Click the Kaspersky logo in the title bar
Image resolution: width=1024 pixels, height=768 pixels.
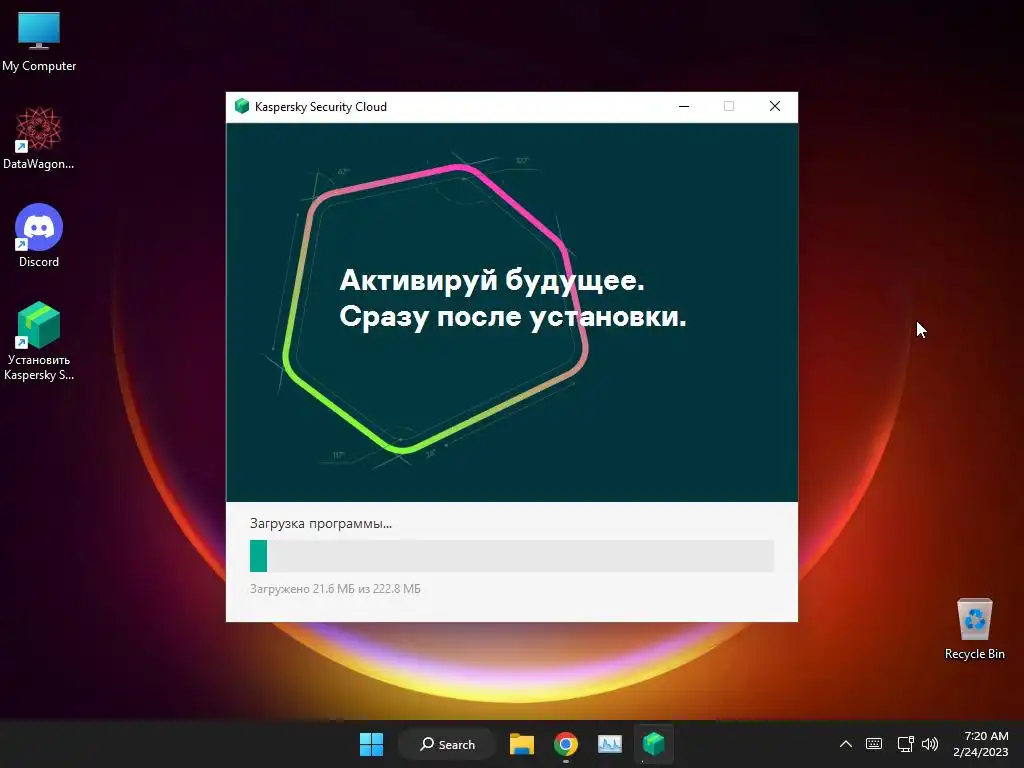tap(242, 106)
